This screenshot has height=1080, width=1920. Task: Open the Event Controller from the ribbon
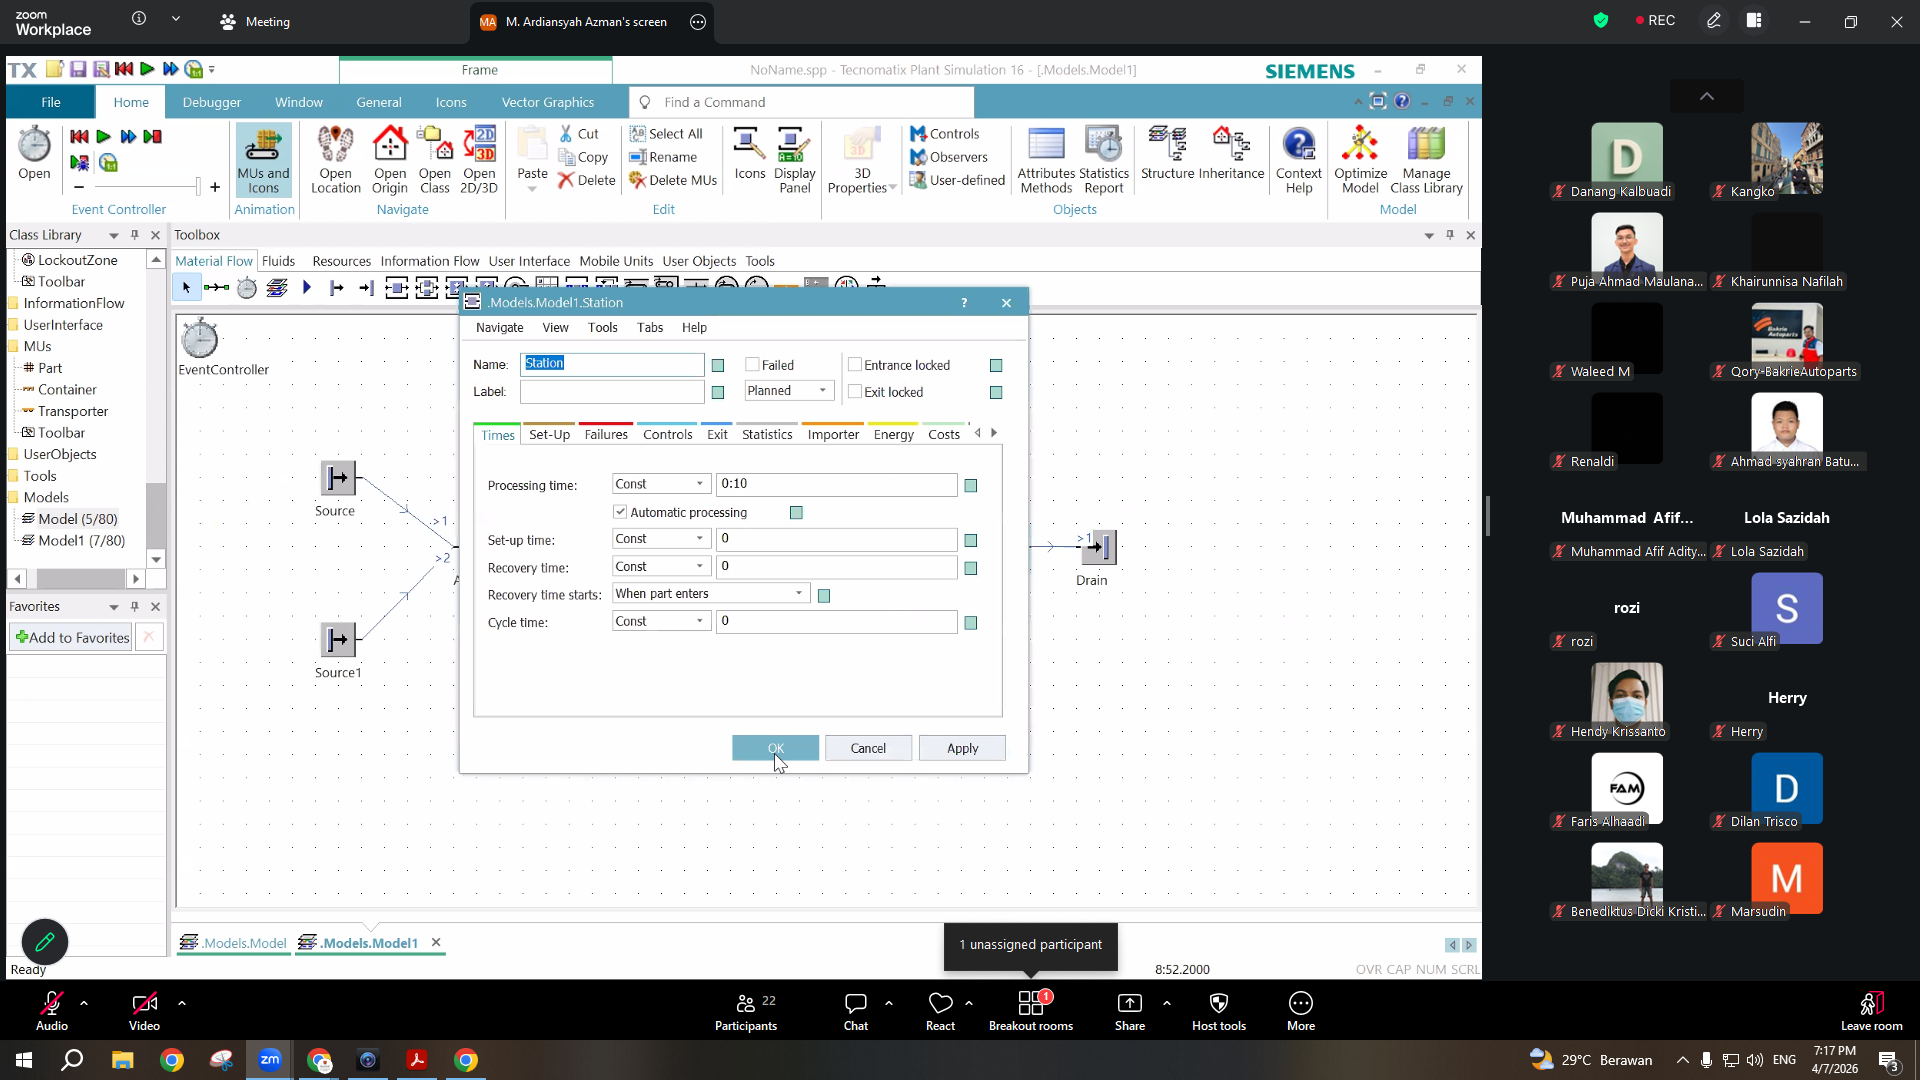click(34, 153)
